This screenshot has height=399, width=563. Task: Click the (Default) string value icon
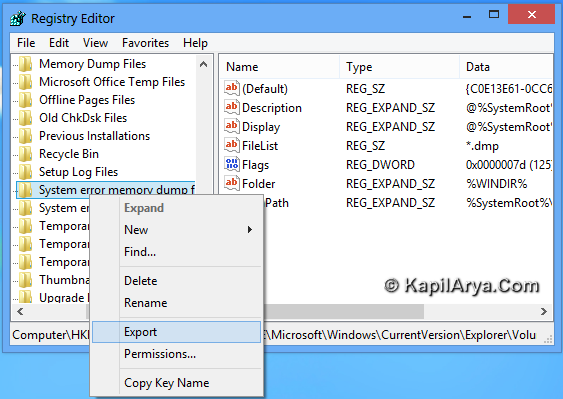pyautogui.click(x=232, y=88)
